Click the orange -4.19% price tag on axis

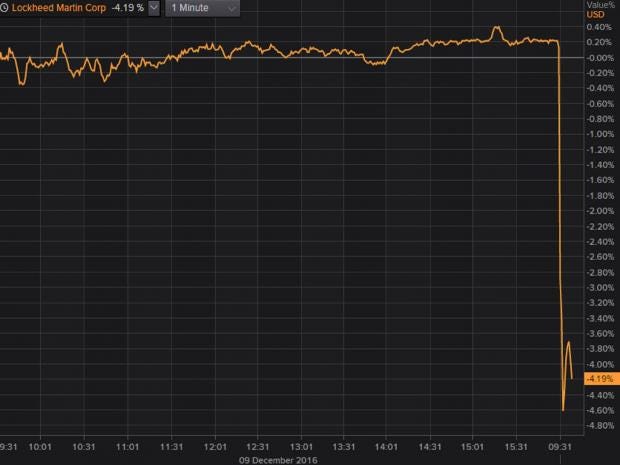(598, 379)
